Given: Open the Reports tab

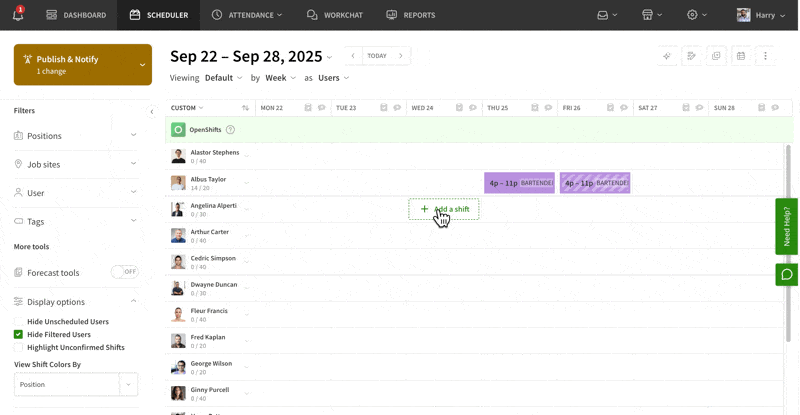Looking at the screenshot, I should pos(410,15).
